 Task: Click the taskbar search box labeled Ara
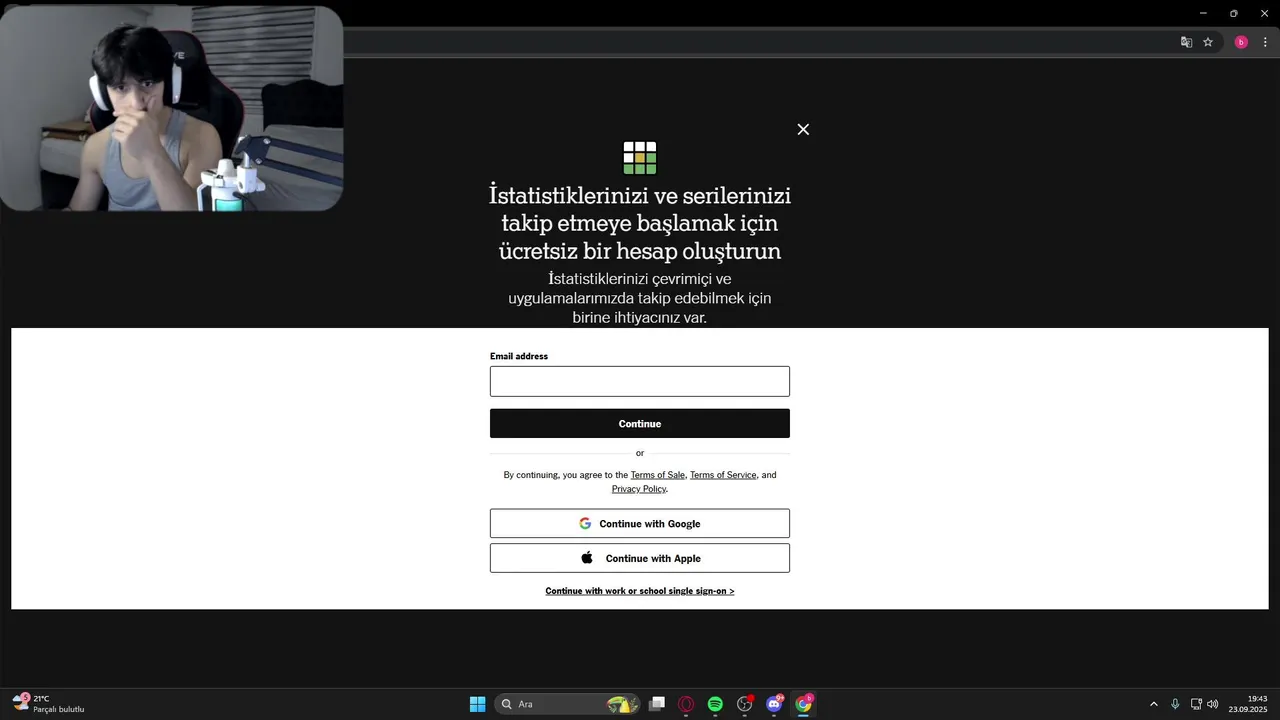pyautogui.click(x=565, y=704)
